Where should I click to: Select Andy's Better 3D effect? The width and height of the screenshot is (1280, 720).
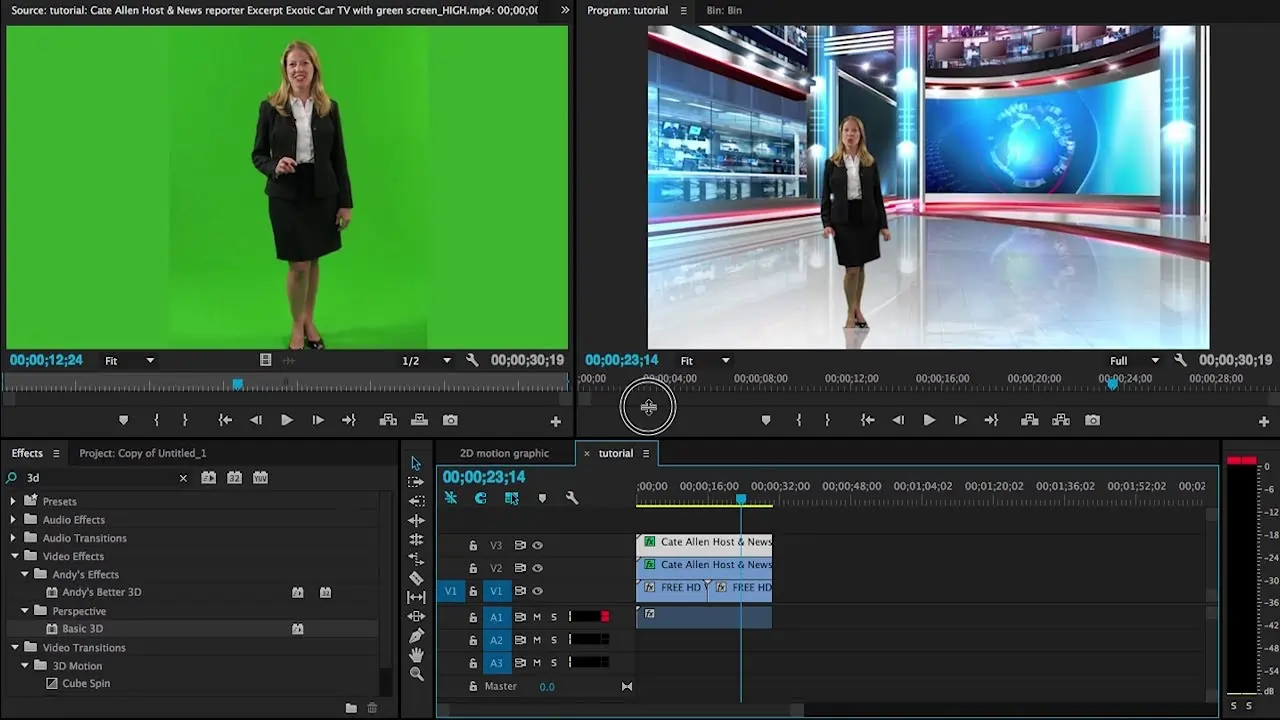101,592
